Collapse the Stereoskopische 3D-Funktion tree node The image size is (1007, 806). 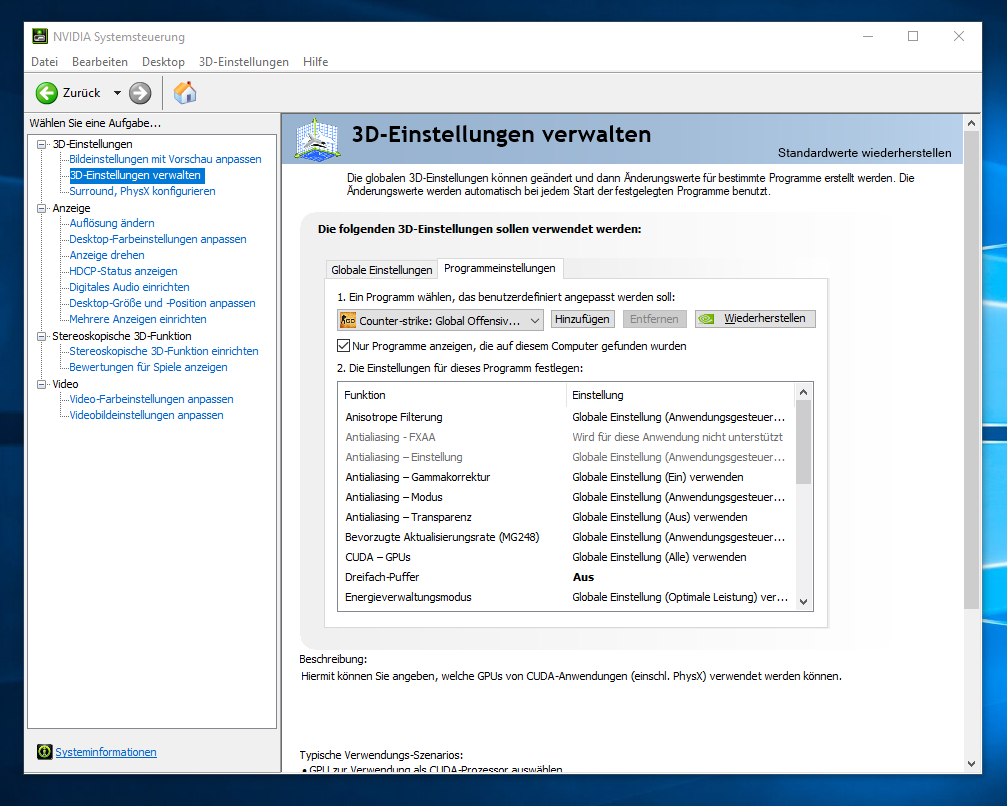click(x=42, y=336)
